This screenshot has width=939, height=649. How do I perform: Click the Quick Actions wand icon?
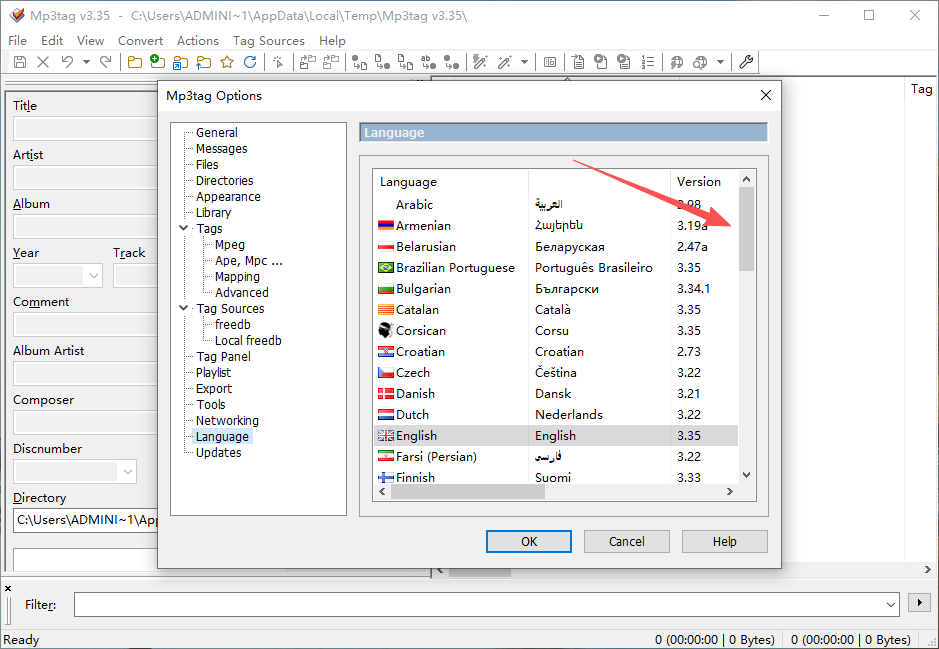(504, 62)
